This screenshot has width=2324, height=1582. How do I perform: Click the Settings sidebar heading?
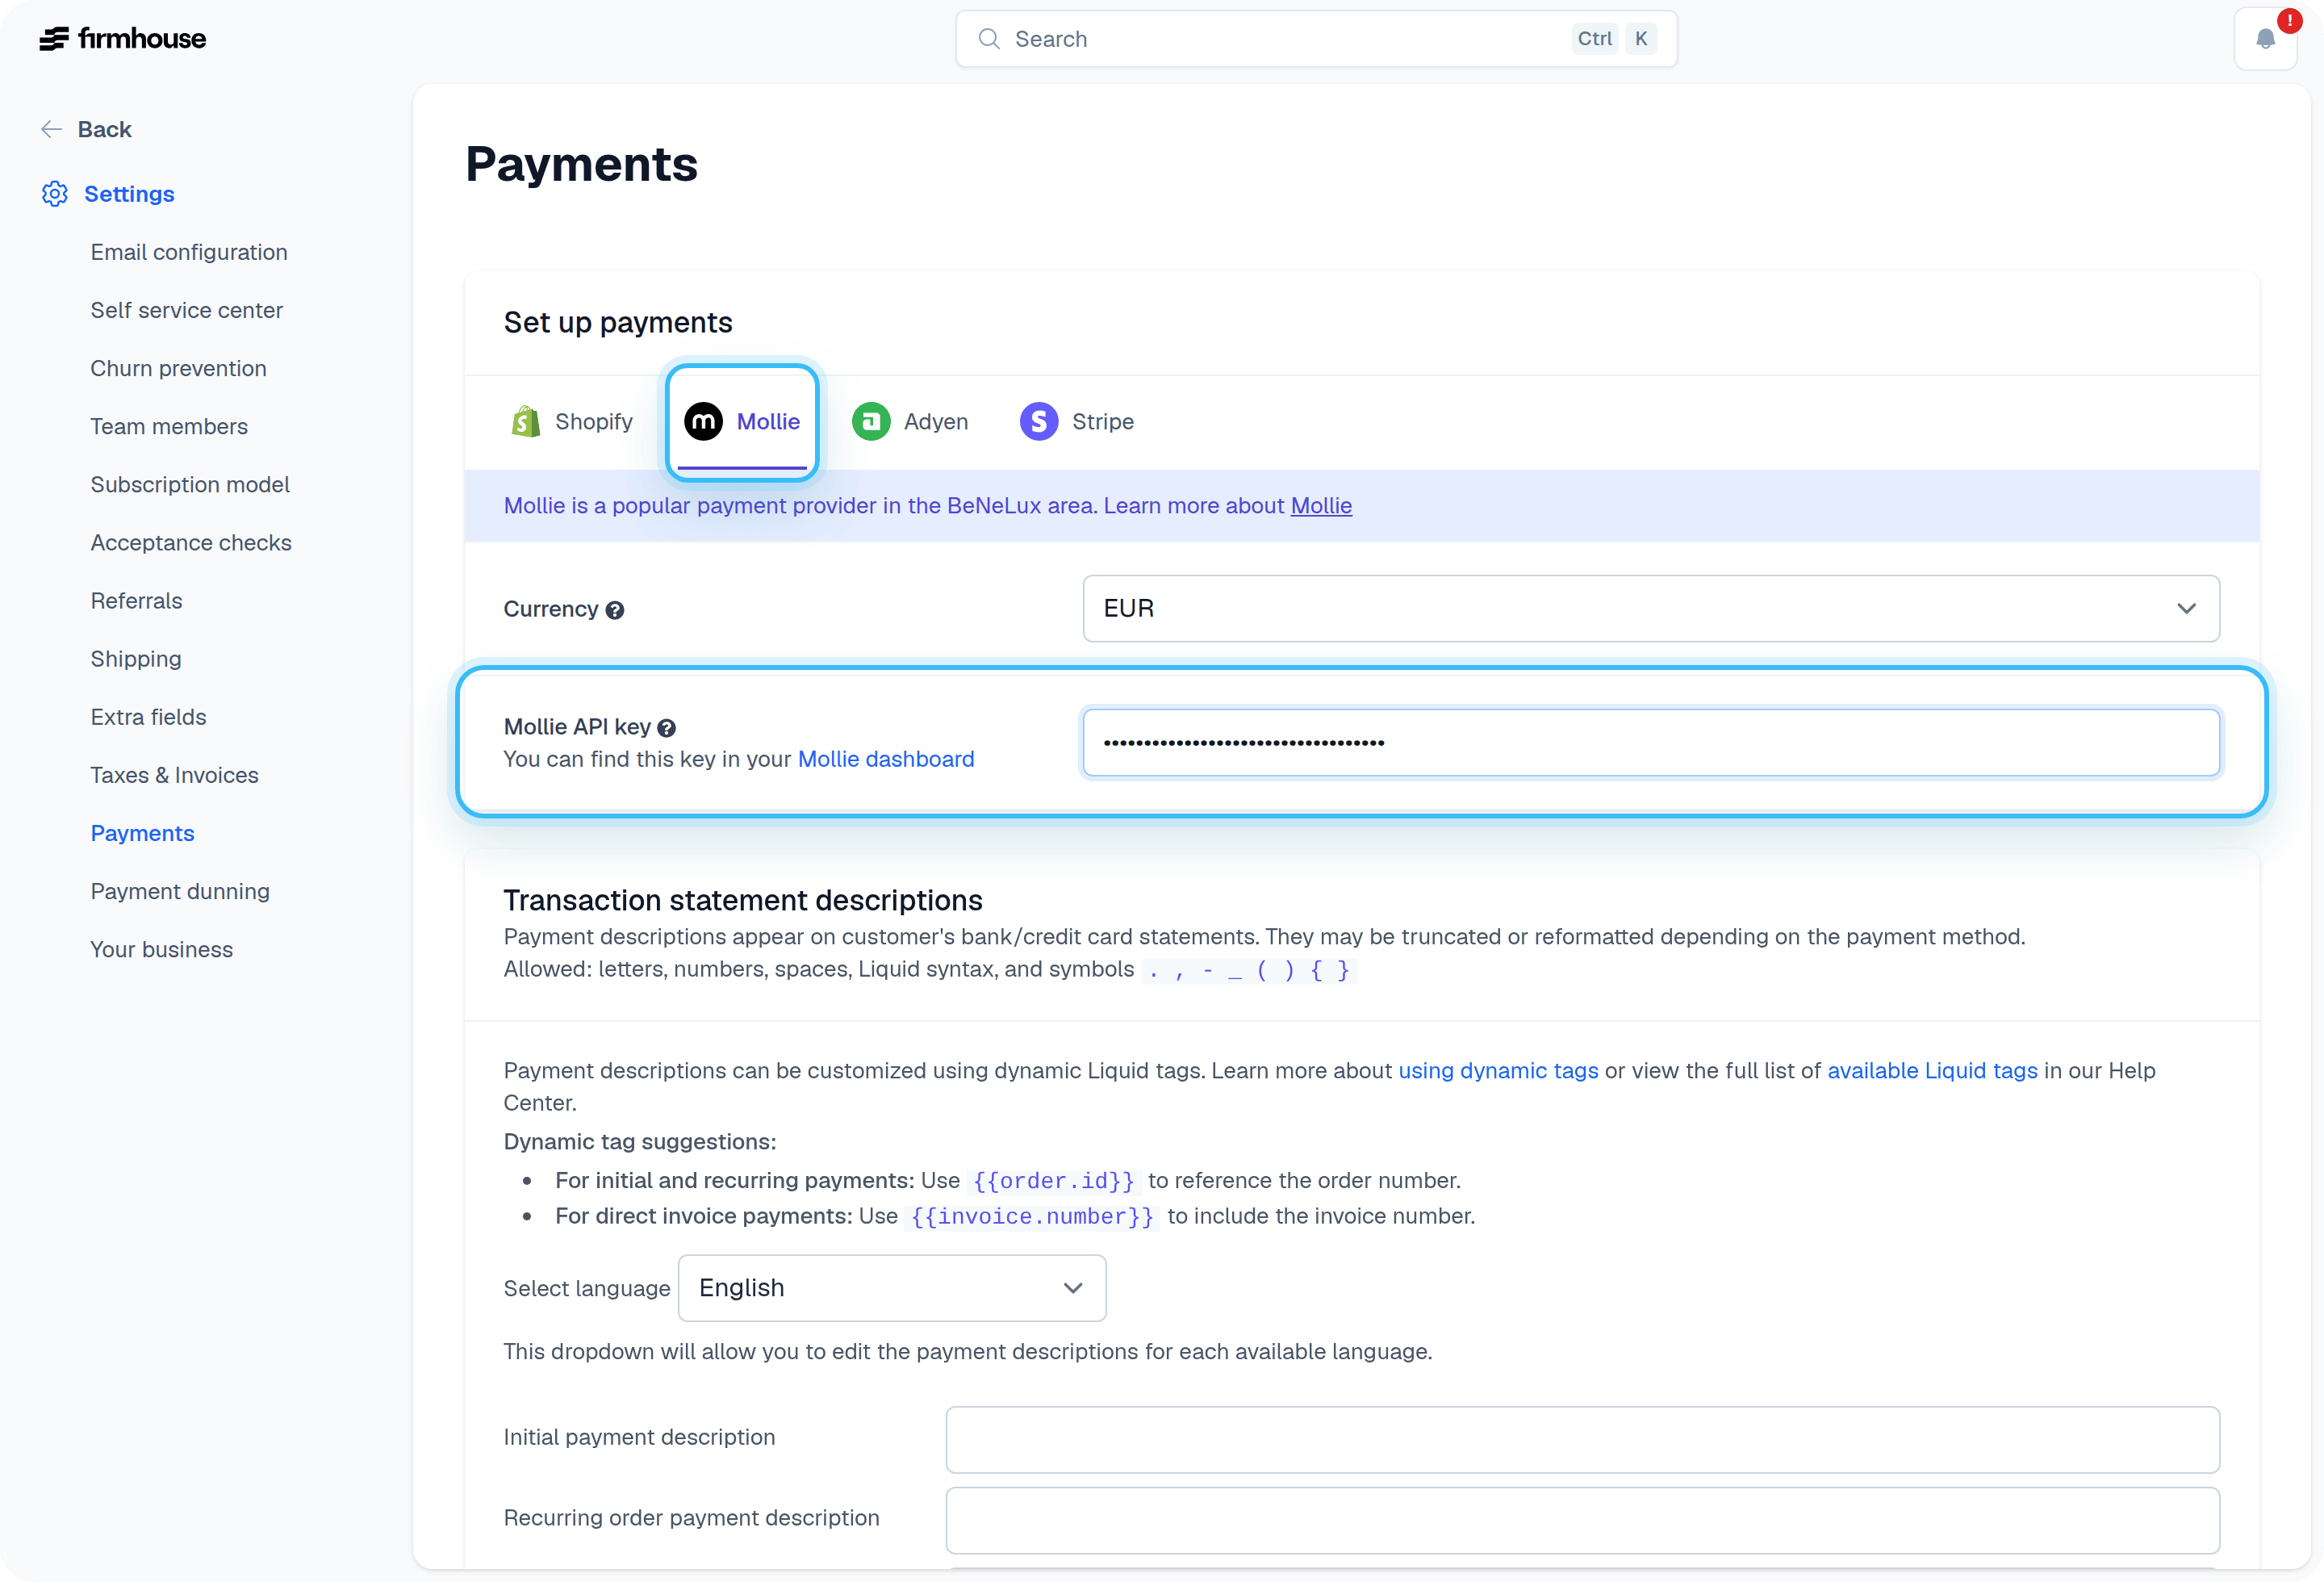point(129,194)
